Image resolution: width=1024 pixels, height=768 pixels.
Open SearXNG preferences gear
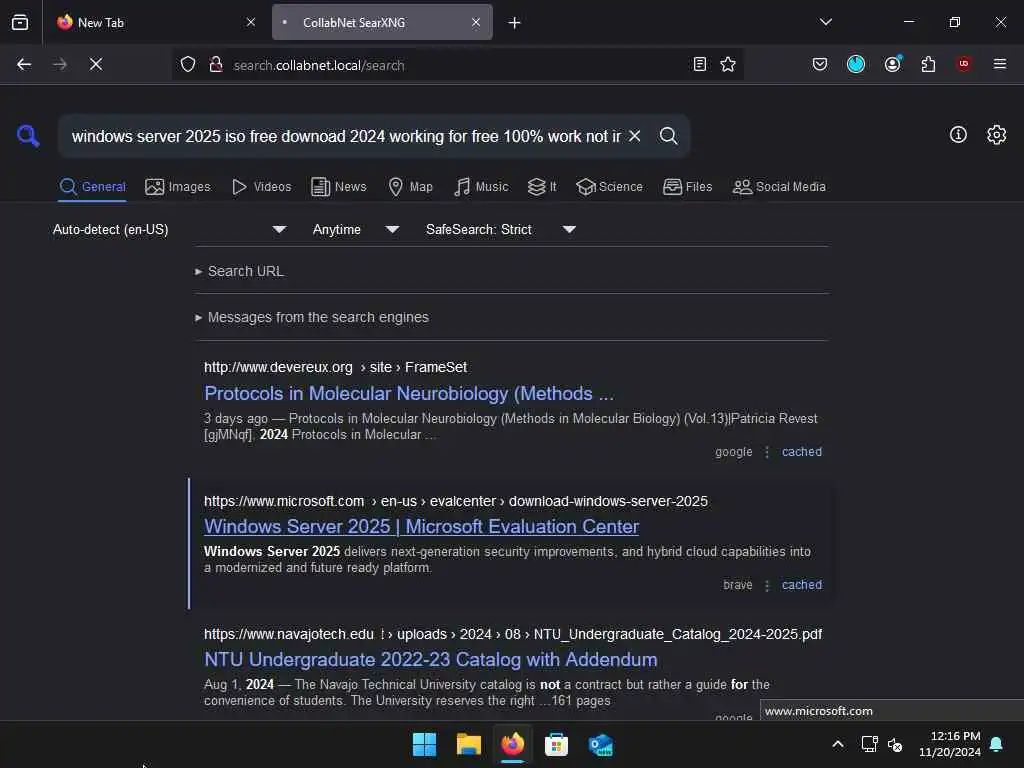996,135
